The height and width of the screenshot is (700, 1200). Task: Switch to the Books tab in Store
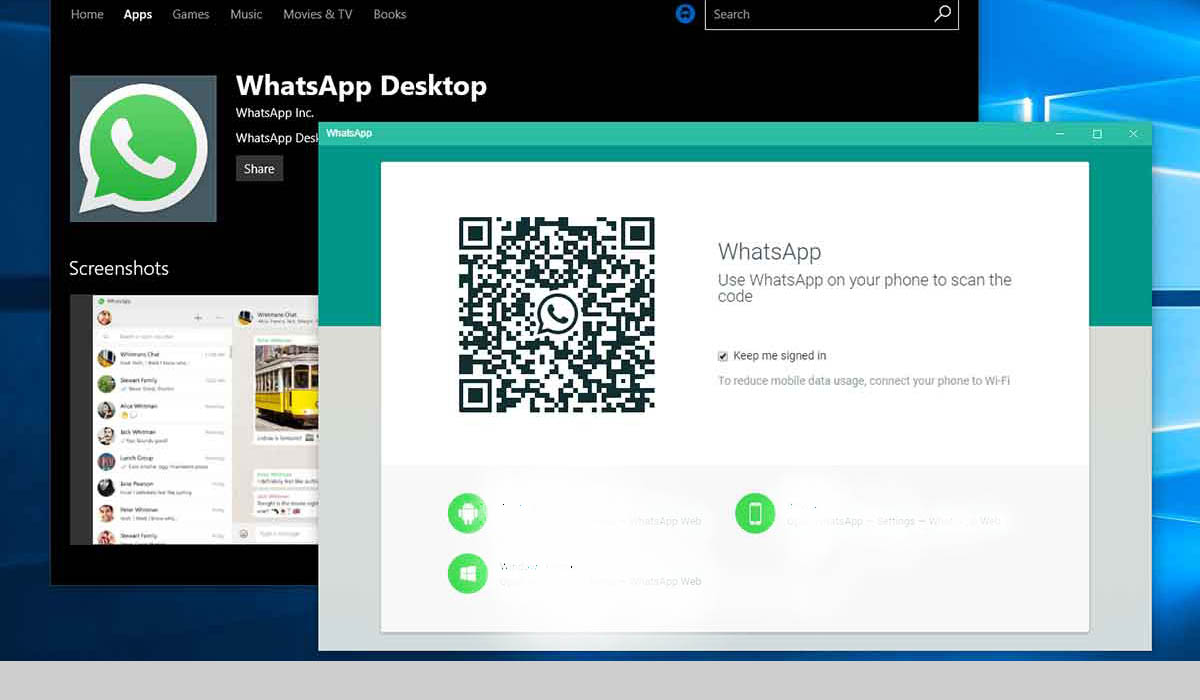[390, 14]
